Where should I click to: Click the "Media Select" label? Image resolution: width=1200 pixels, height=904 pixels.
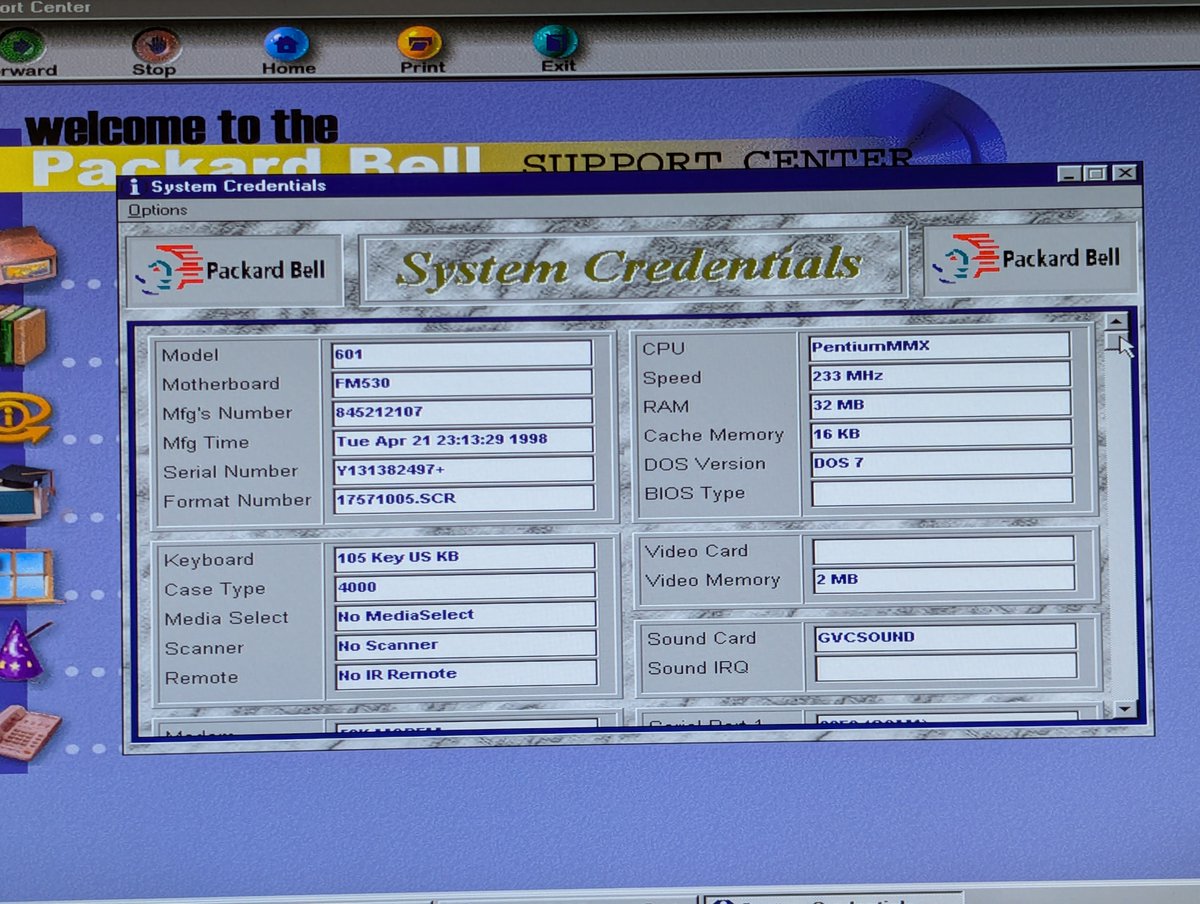coord(226,618)
